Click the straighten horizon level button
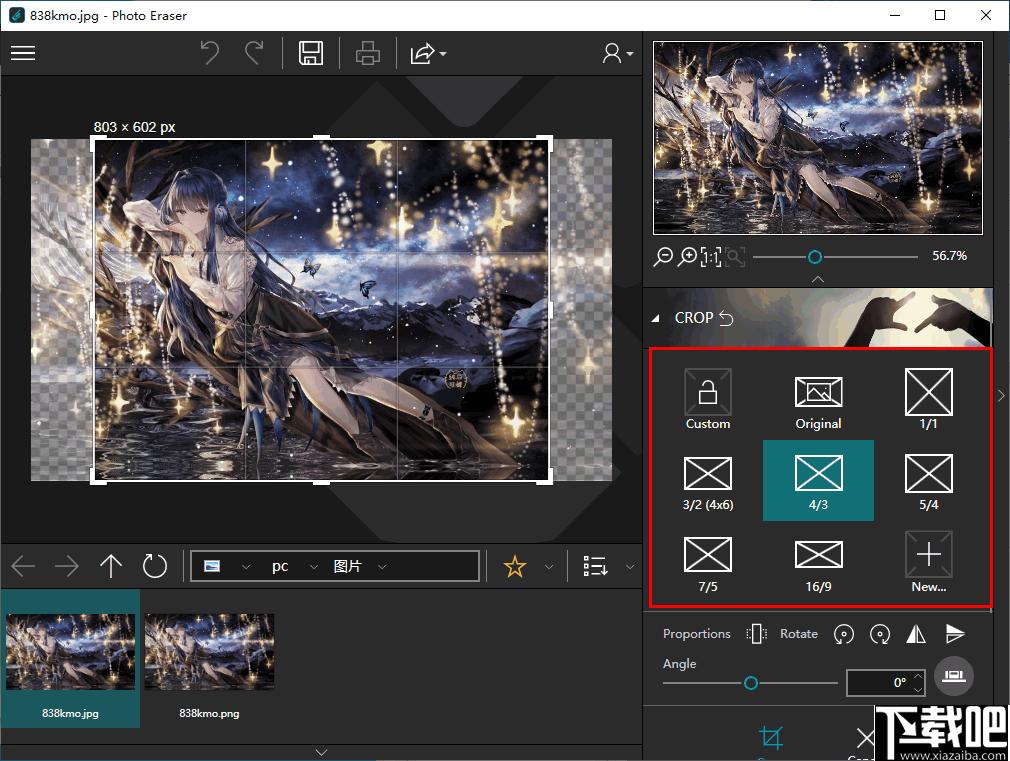Screen dimensions: 1010x761 (954, 676)
